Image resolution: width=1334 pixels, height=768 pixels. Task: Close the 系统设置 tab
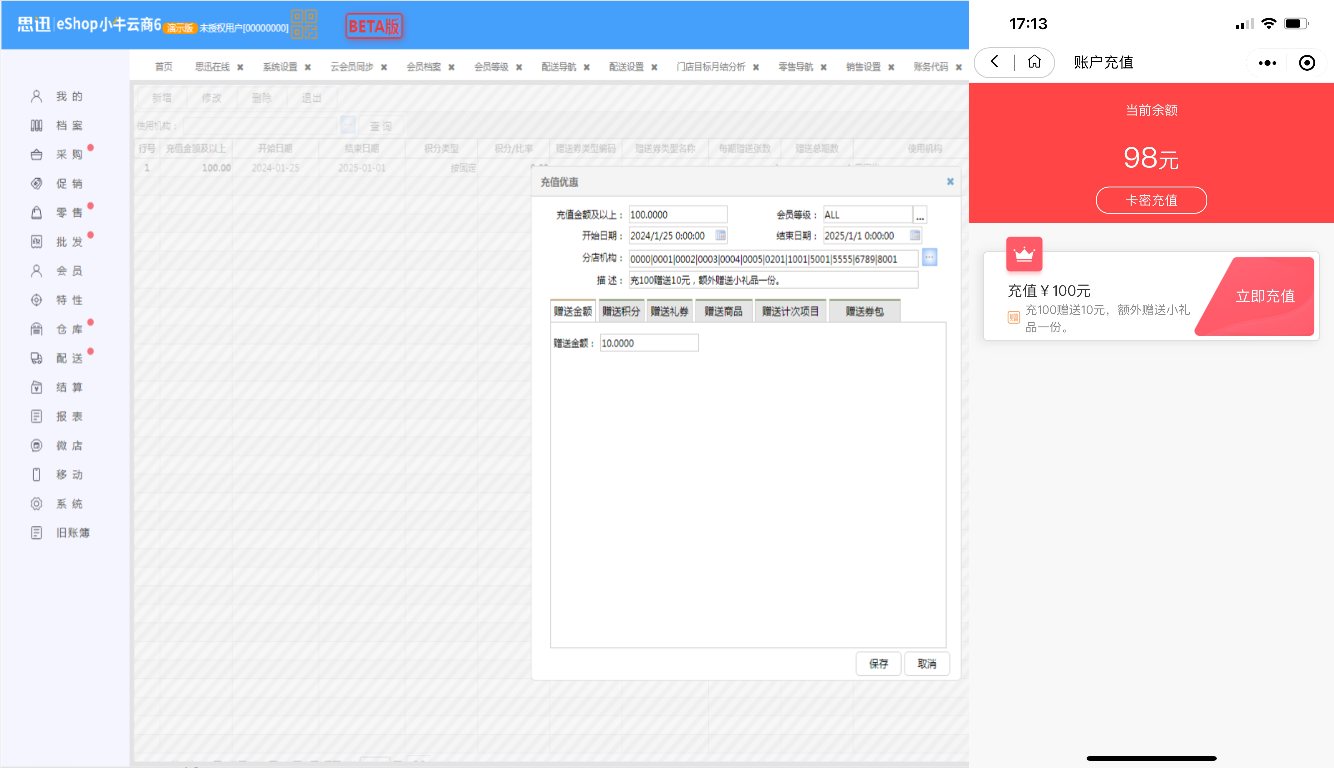(308, 67)
